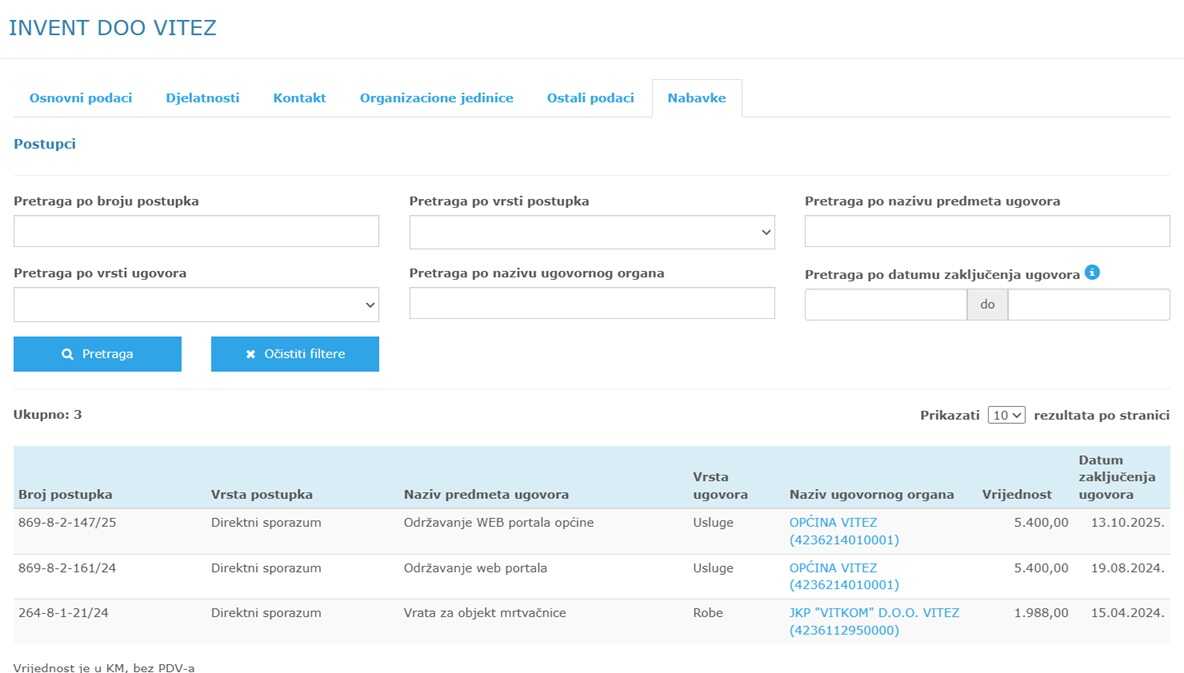Click the end date field after 'do'
The height and width of the screenshot is (673, 1184).
[x=1089, y=304]
